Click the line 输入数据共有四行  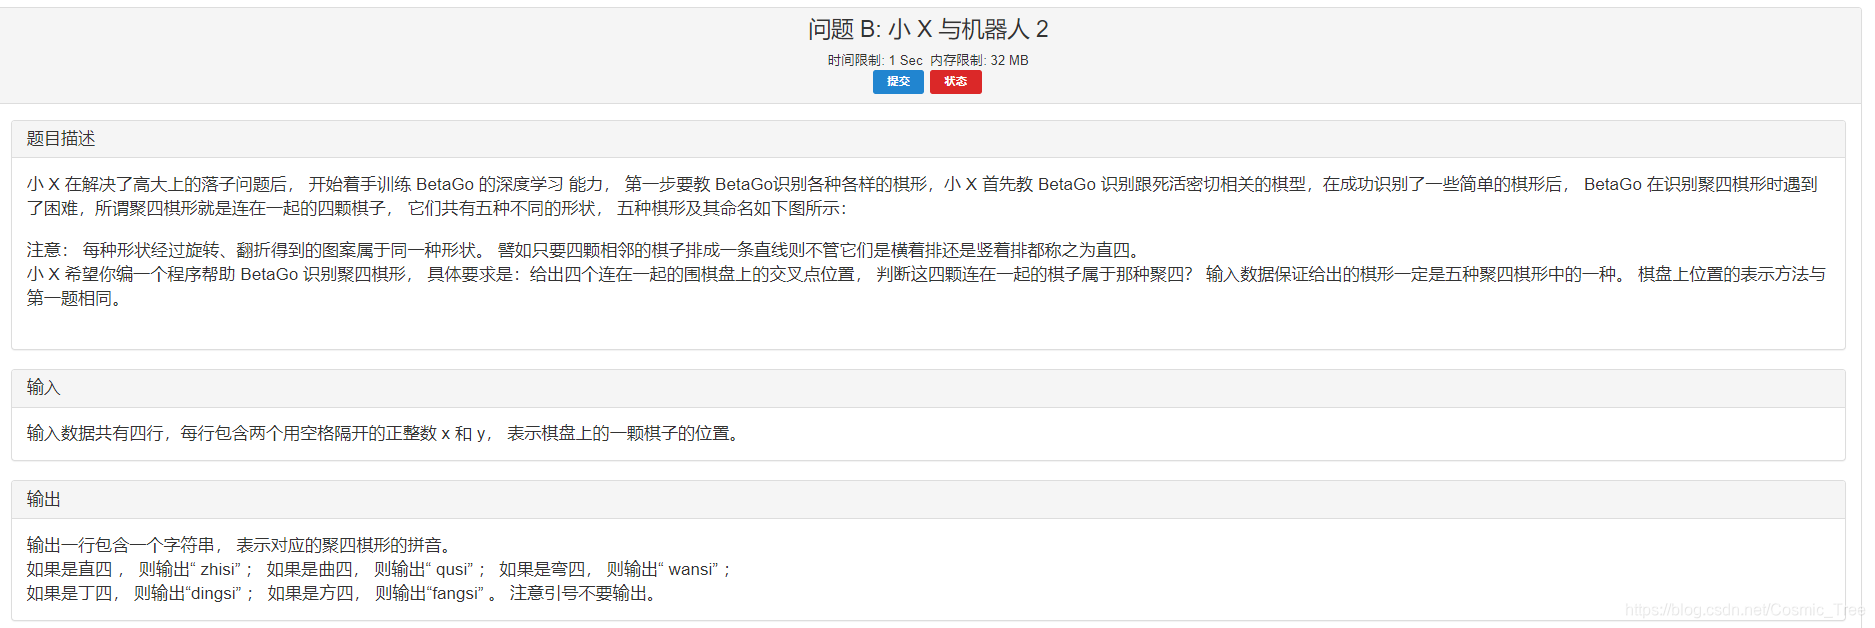coord(386,433)
